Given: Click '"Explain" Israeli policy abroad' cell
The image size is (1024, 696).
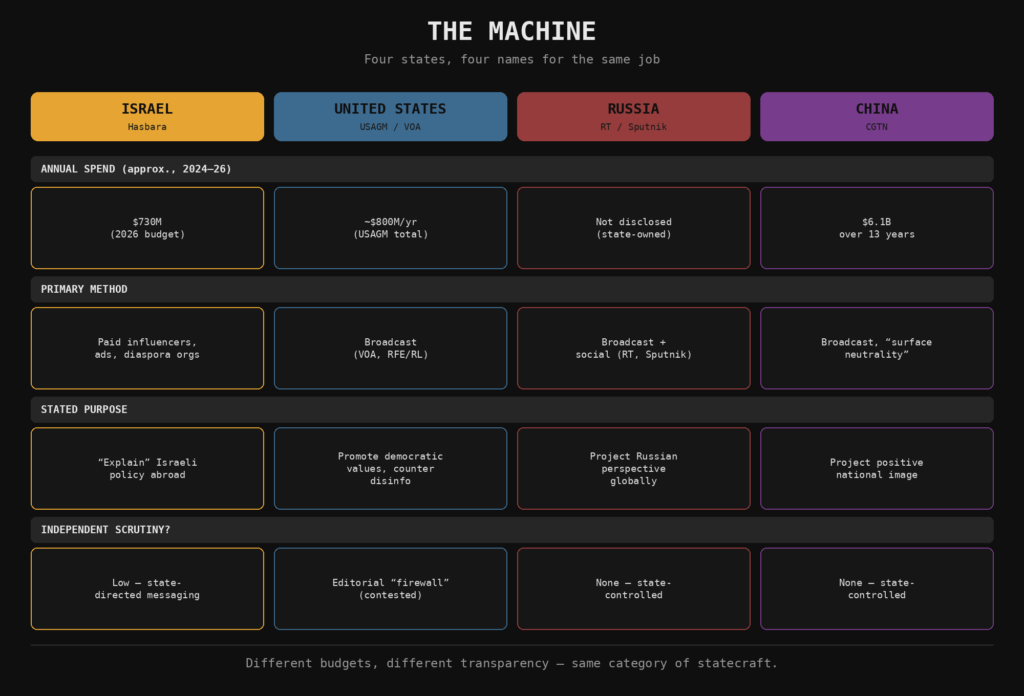Looking at the screenshot, I should [x=148, y=468].
